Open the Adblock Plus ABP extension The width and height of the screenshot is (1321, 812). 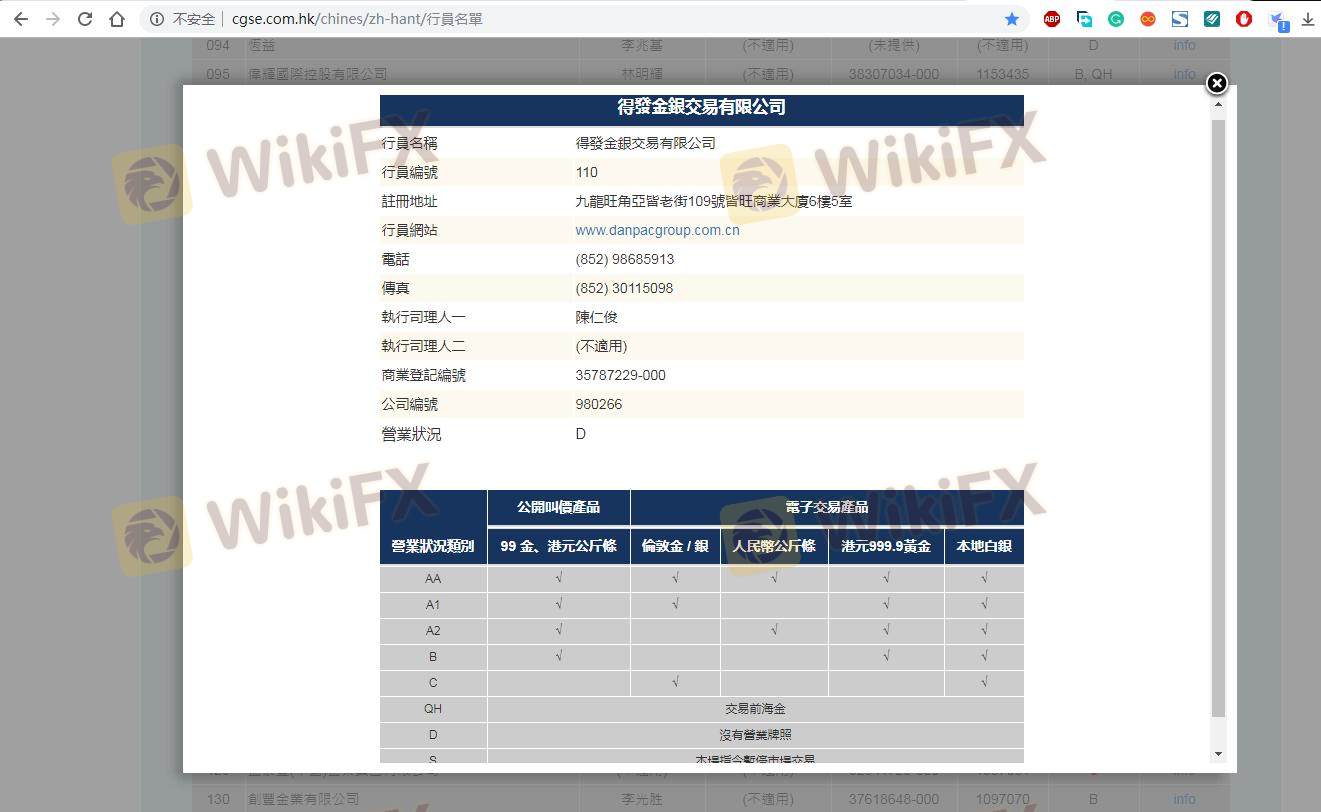(x=1052, y=19)
